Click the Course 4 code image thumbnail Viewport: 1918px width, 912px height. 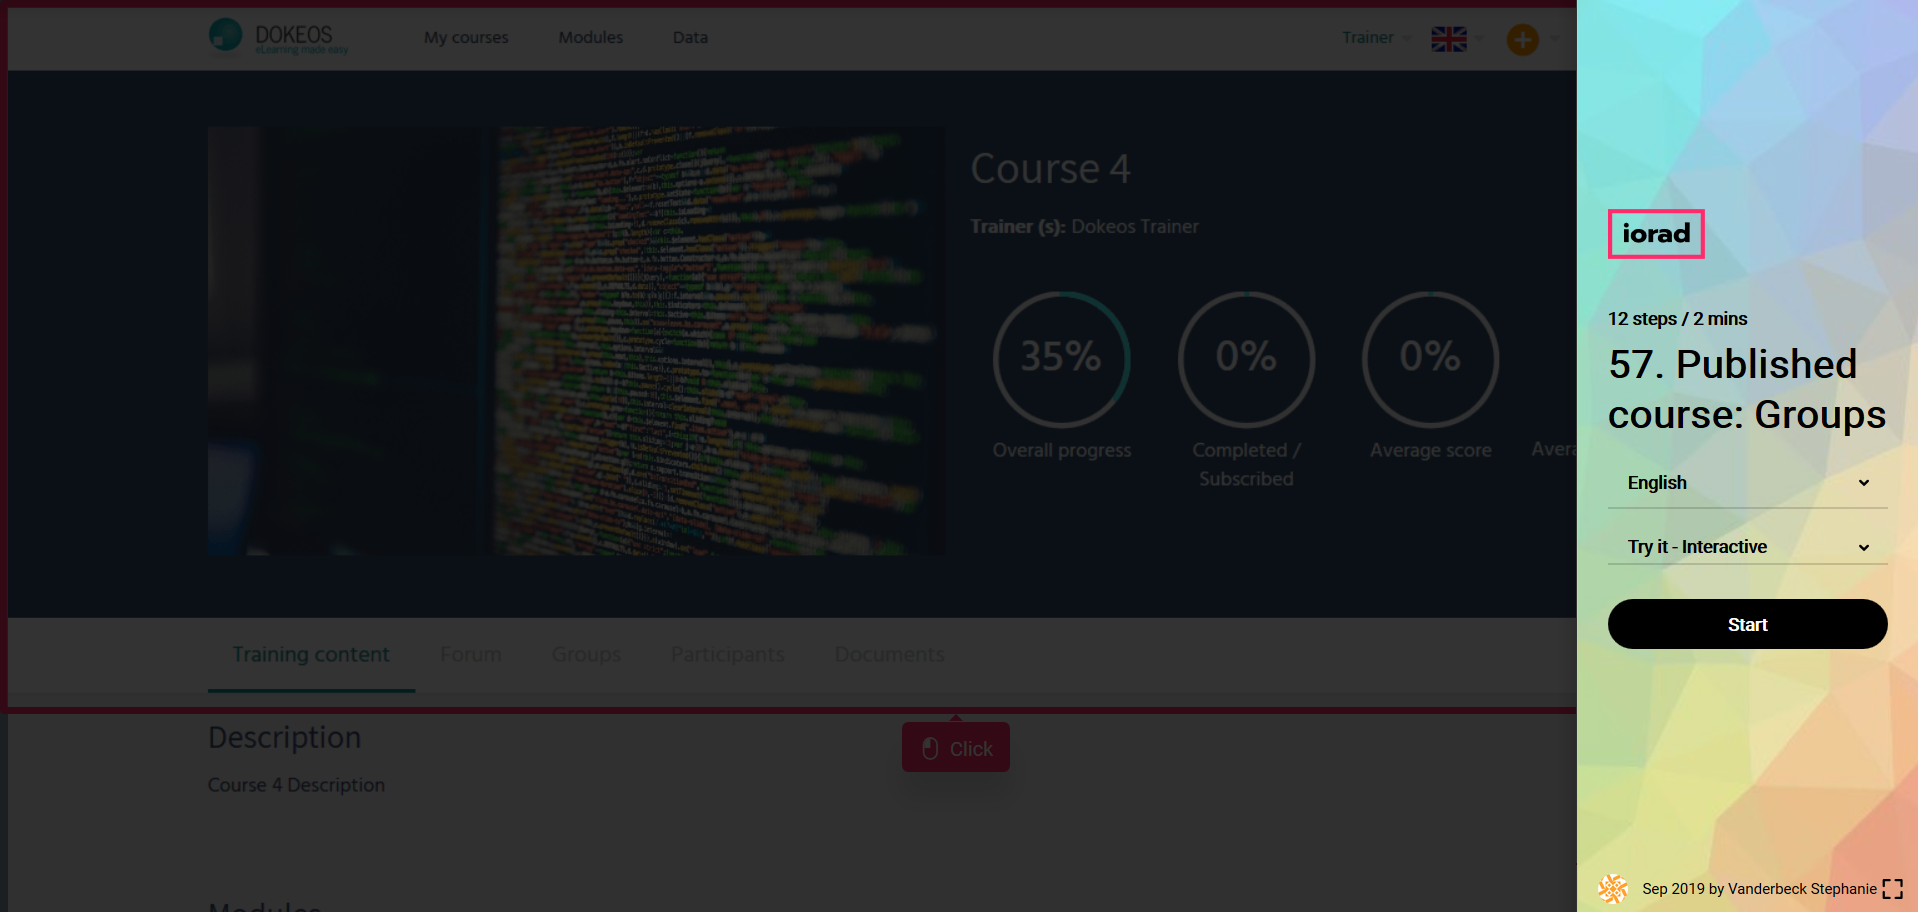(575, 340)
